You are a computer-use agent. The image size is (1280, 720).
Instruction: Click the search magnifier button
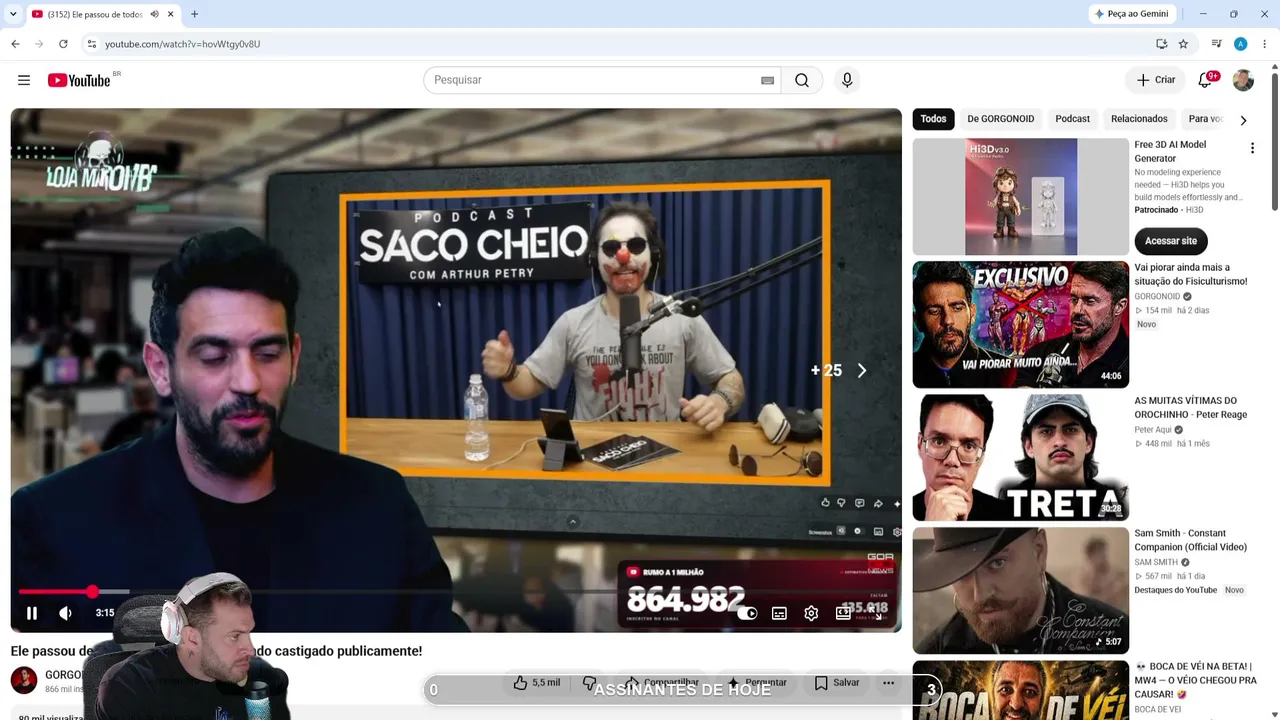[802, 80]
